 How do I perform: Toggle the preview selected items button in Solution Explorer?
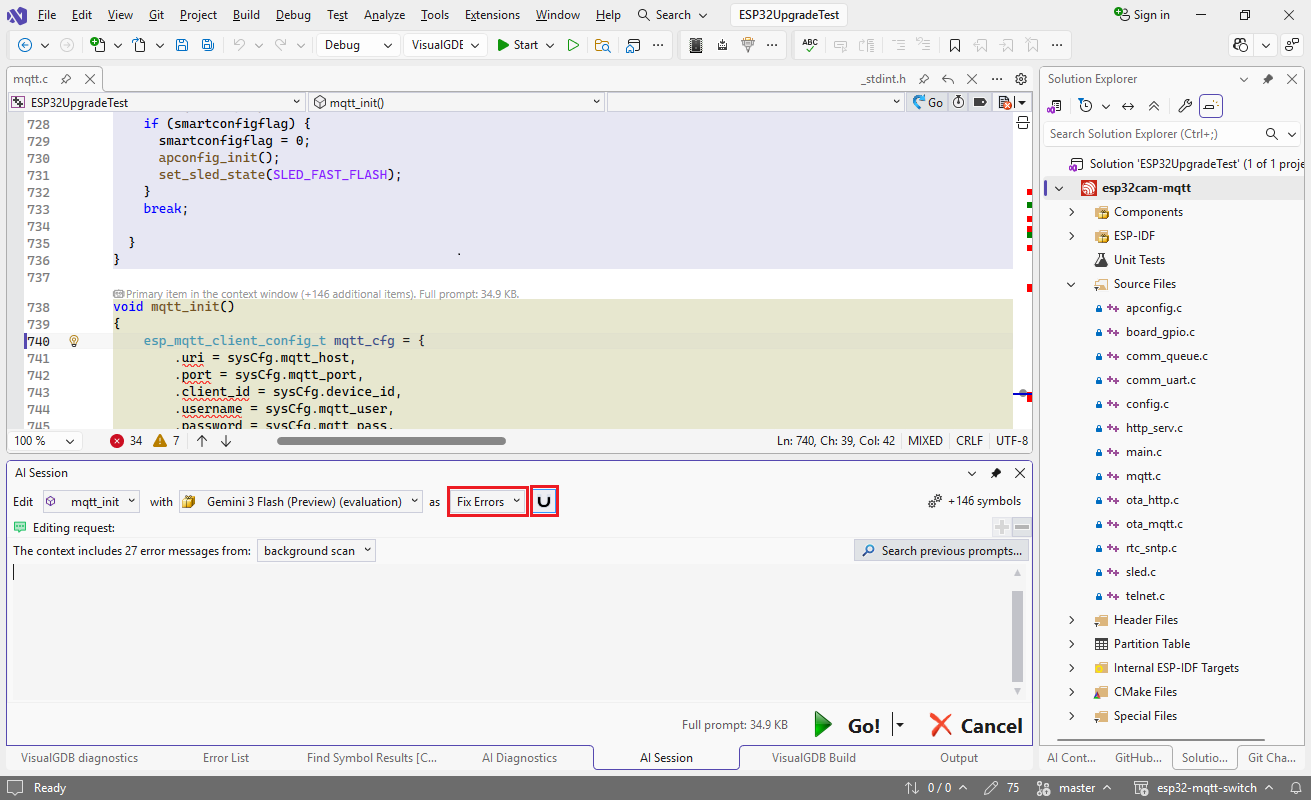point(1211,106)
